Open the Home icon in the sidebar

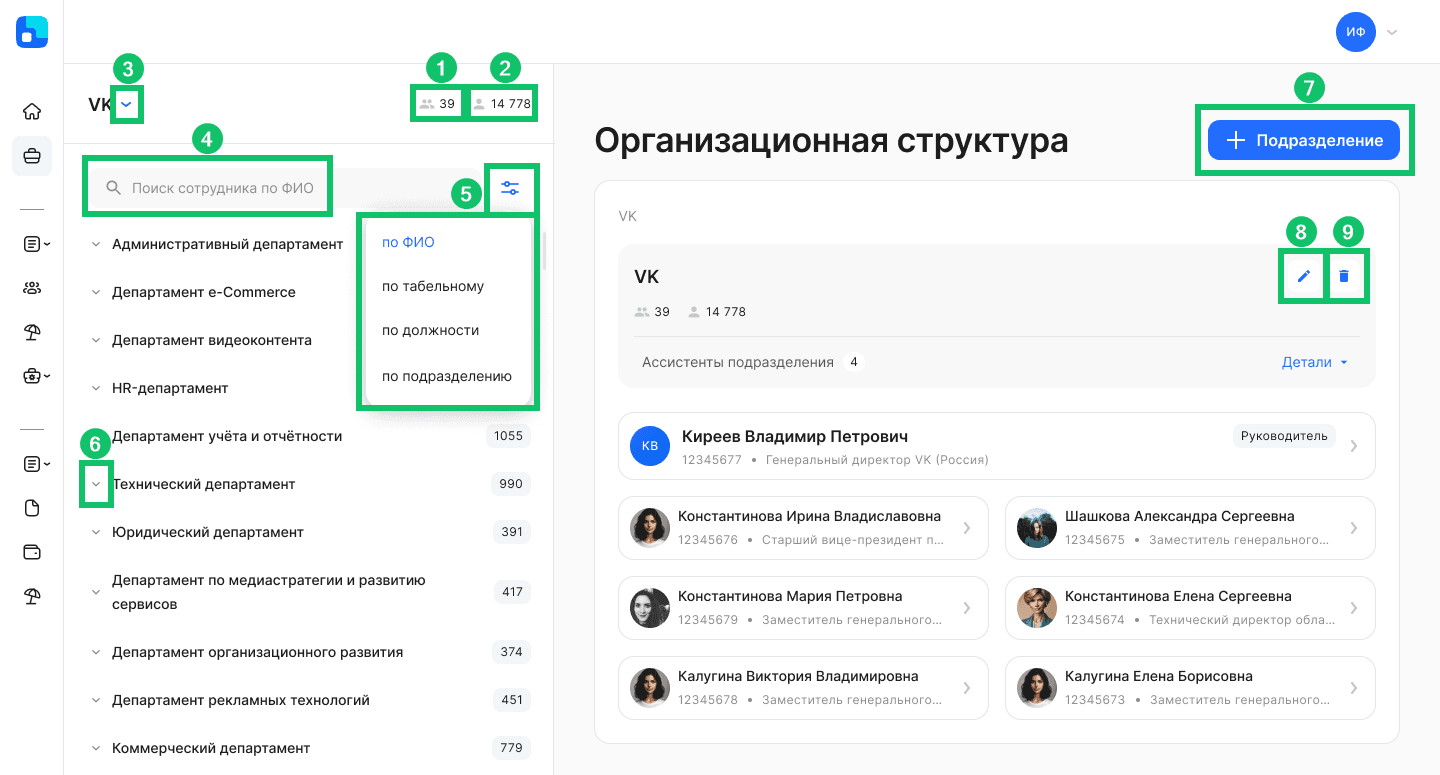click(x=32, y=111)
